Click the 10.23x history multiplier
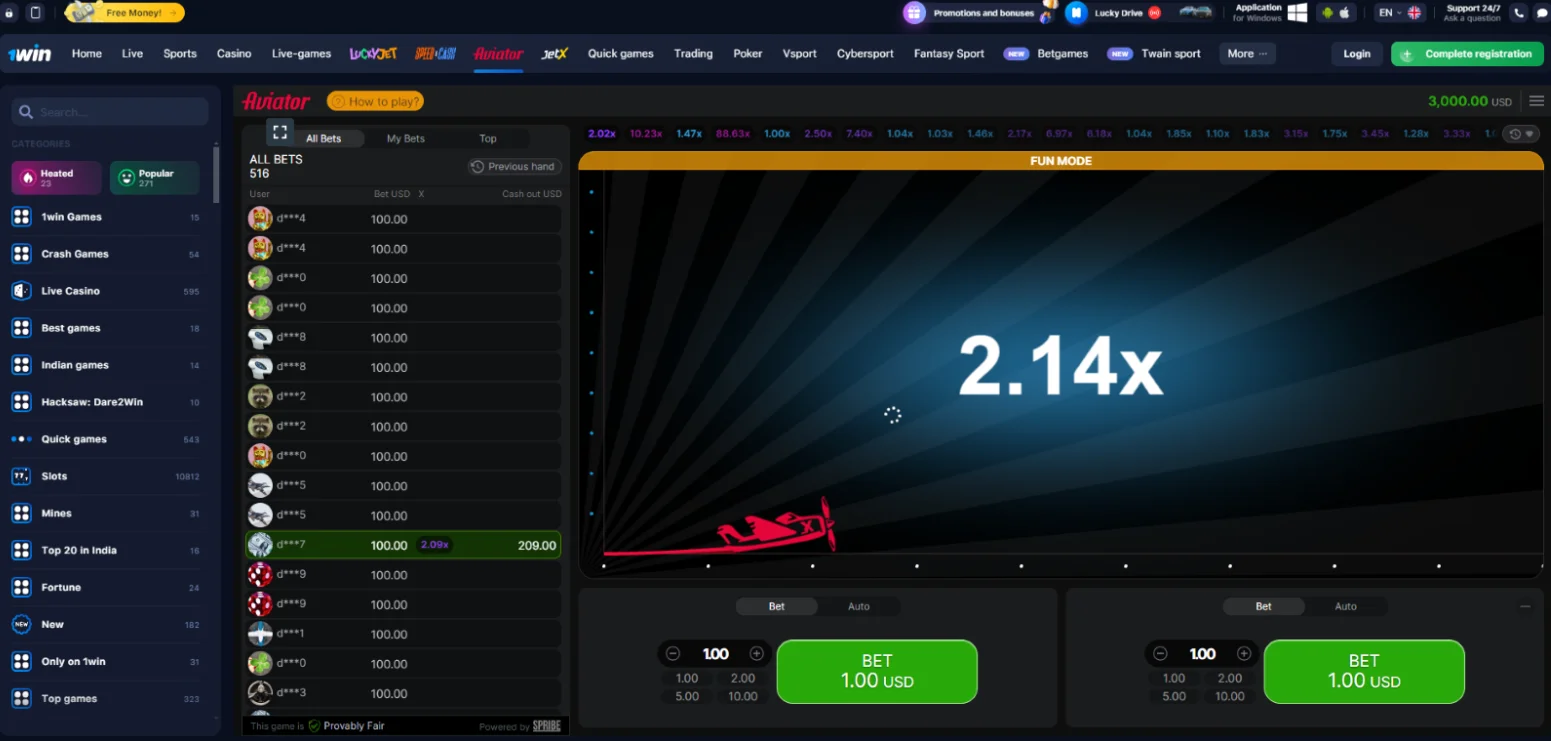Viewport: 1551px width, 741px height. [x=646, y=134]
